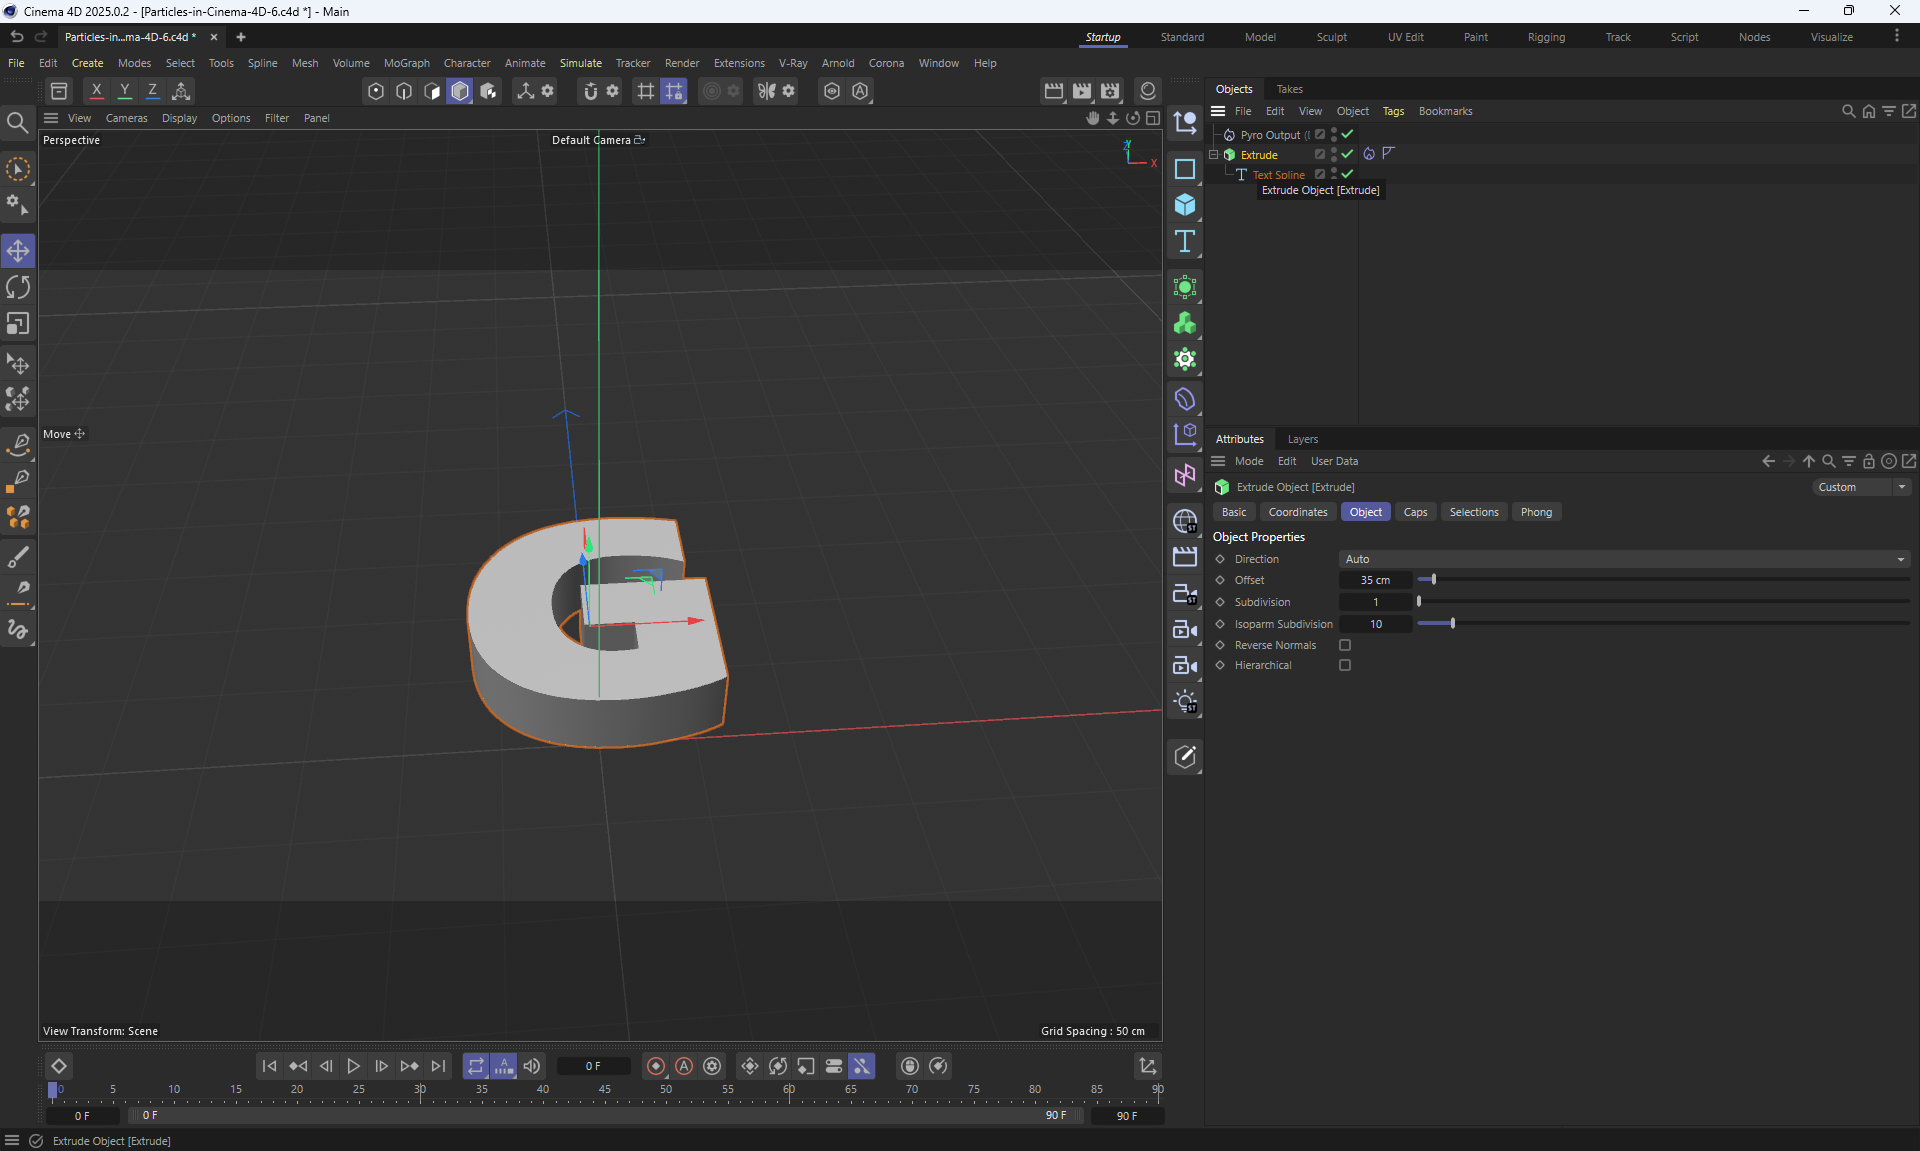Select the Scale tool
The image size is (1920, 1151).
[x=18, y=324]
